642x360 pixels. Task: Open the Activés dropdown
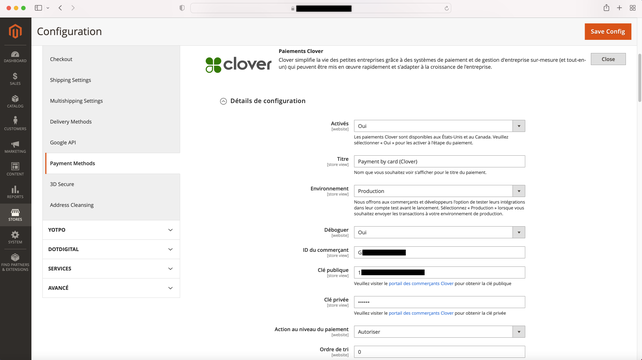(x=439, y=126)
